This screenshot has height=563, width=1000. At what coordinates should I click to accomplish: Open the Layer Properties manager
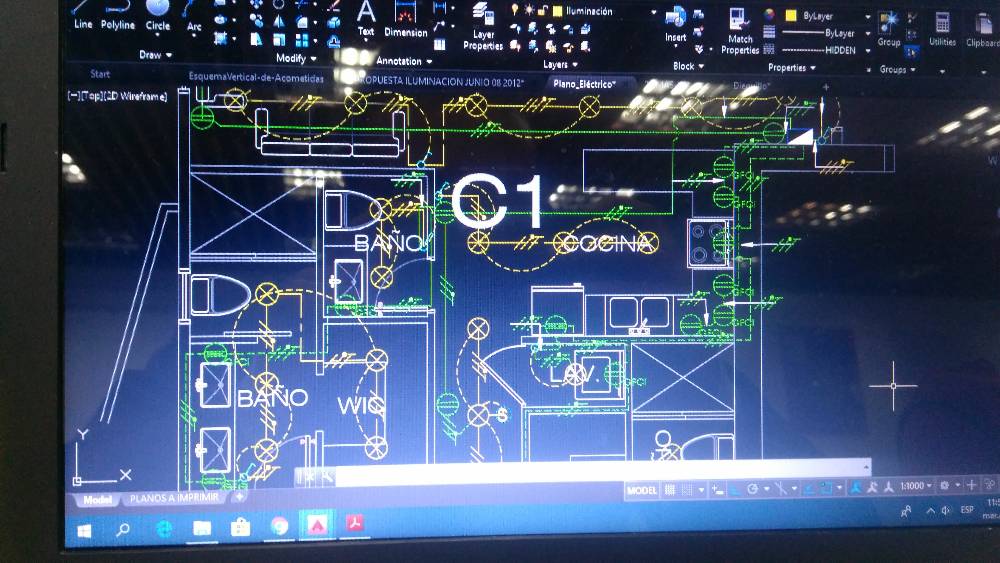(483, 27)
